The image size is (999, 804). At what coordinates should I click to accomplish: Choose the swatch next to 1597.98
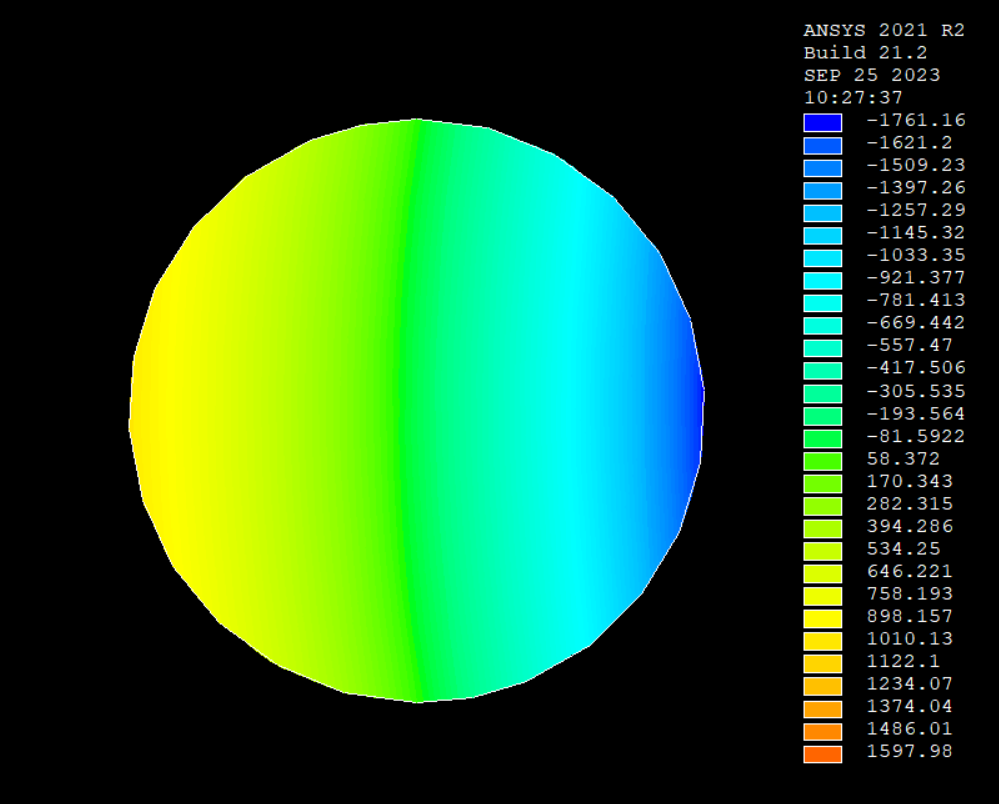click(x=823, y=754)
